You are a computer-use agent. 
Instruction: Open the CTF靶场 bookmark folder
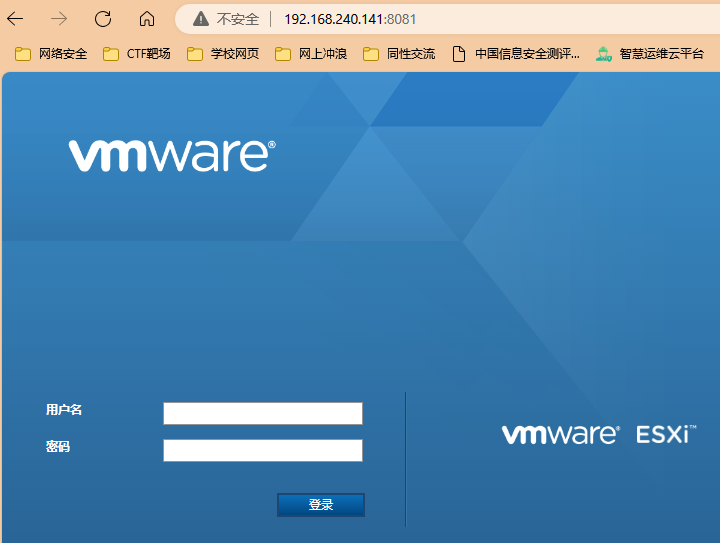pos(136,54)
